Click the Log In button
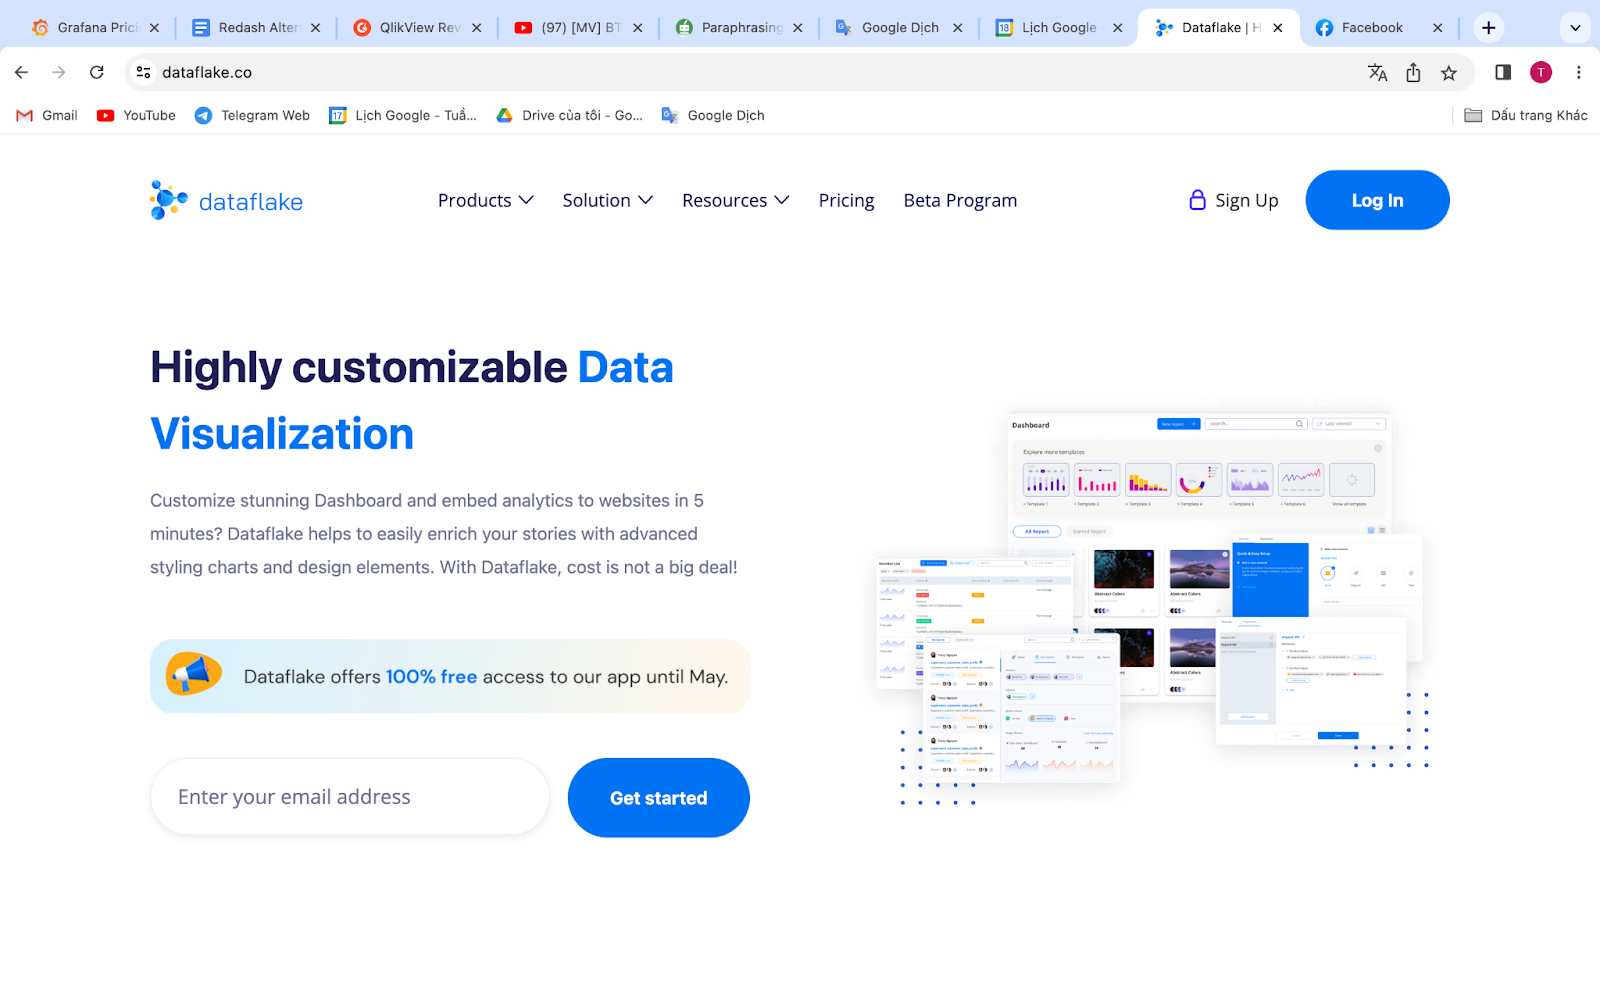 pyautogui.click(x=1377, y=200)
